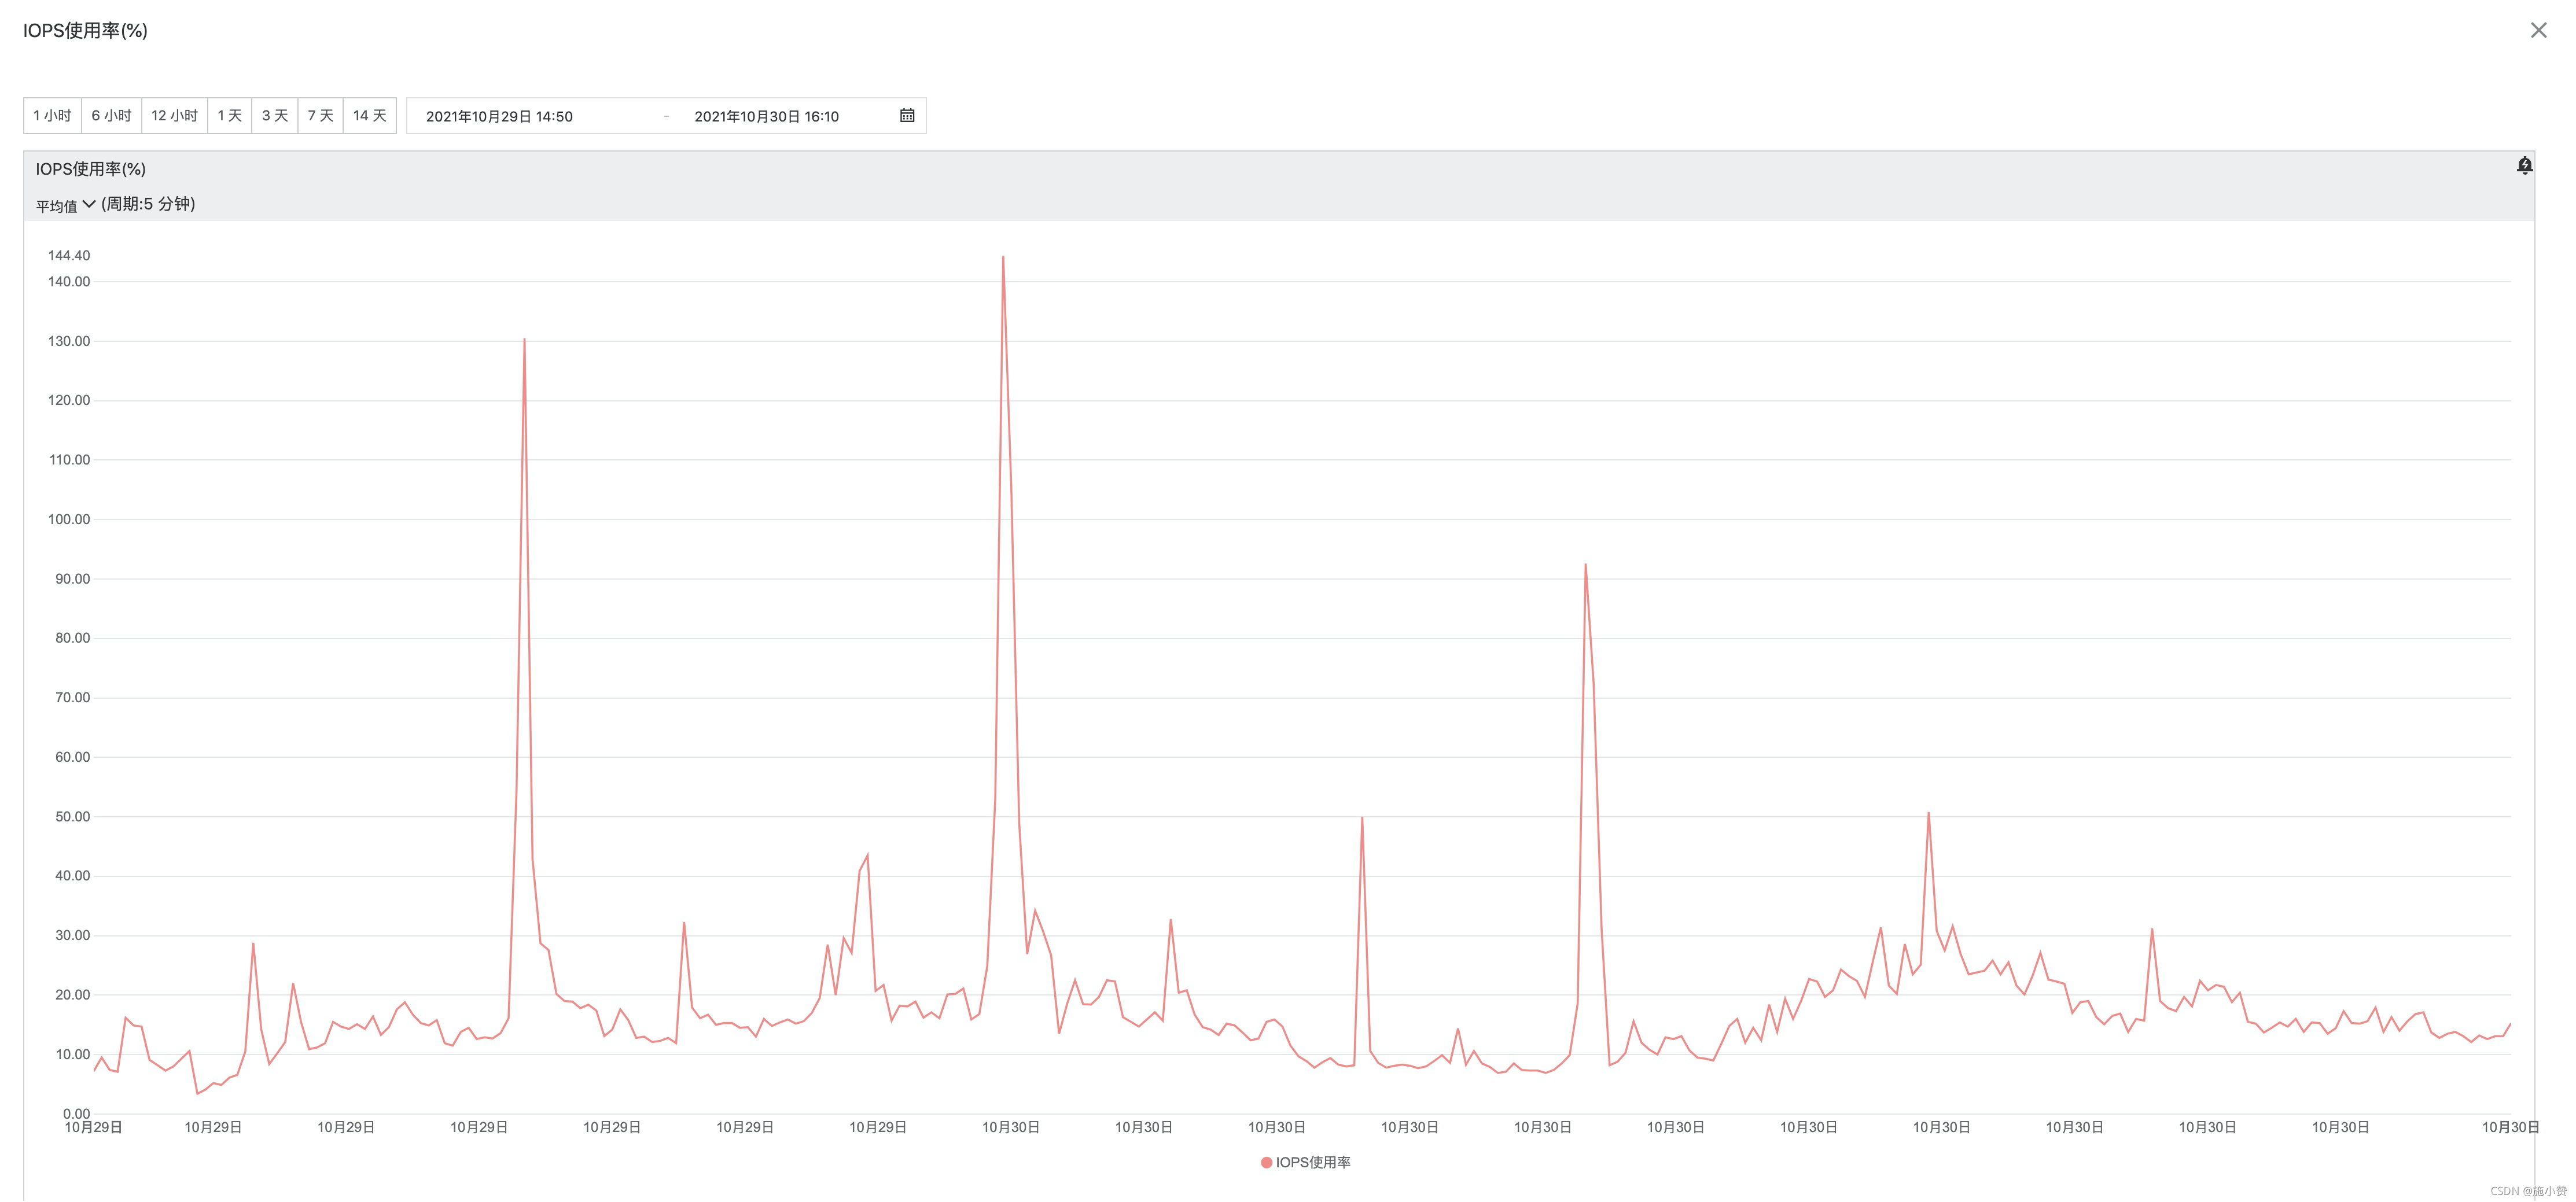Click the 92 spike peak on chart
2576x1202 pixels.
click(1585, 565)
